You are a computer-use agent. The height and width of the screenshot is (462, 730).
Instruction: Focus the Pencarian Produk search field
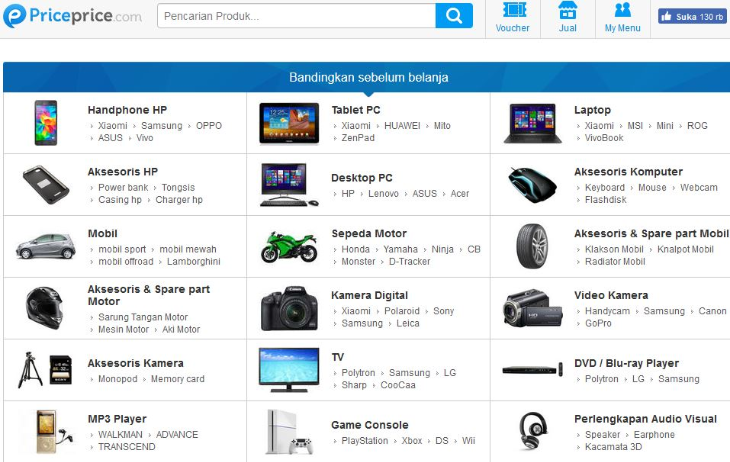coord(297,16)
